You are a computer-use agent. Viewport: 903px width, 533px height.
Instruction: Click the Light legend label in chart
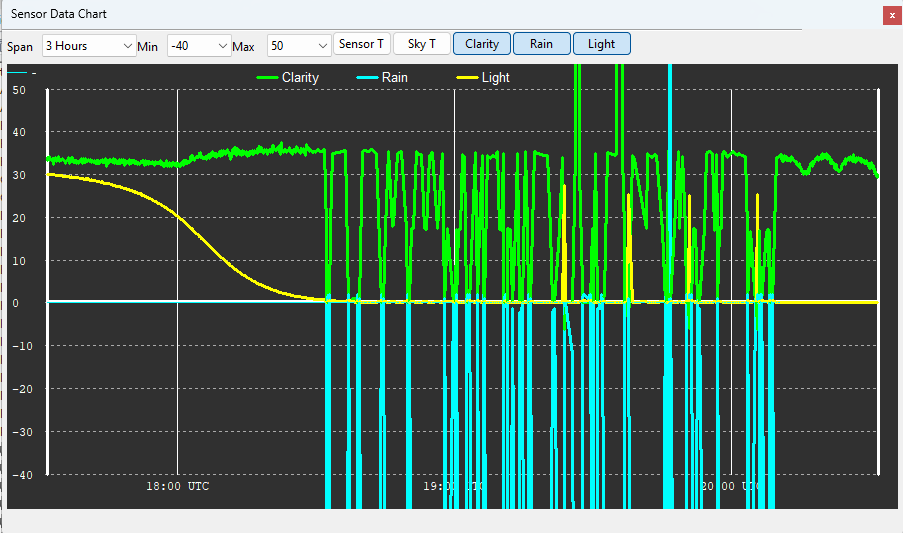click(x=495, y=78)
